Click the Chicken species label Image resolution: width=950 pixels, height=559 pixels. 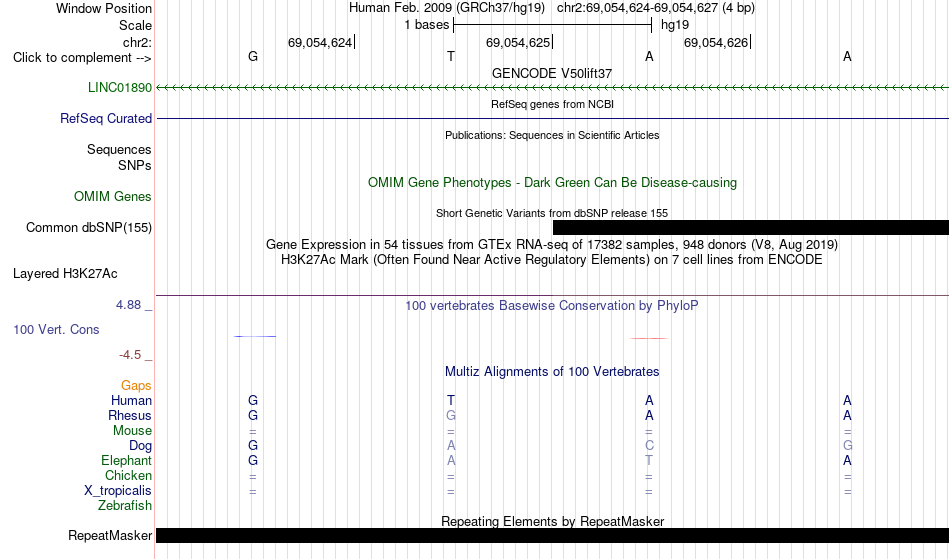click(x=128, y=475)
